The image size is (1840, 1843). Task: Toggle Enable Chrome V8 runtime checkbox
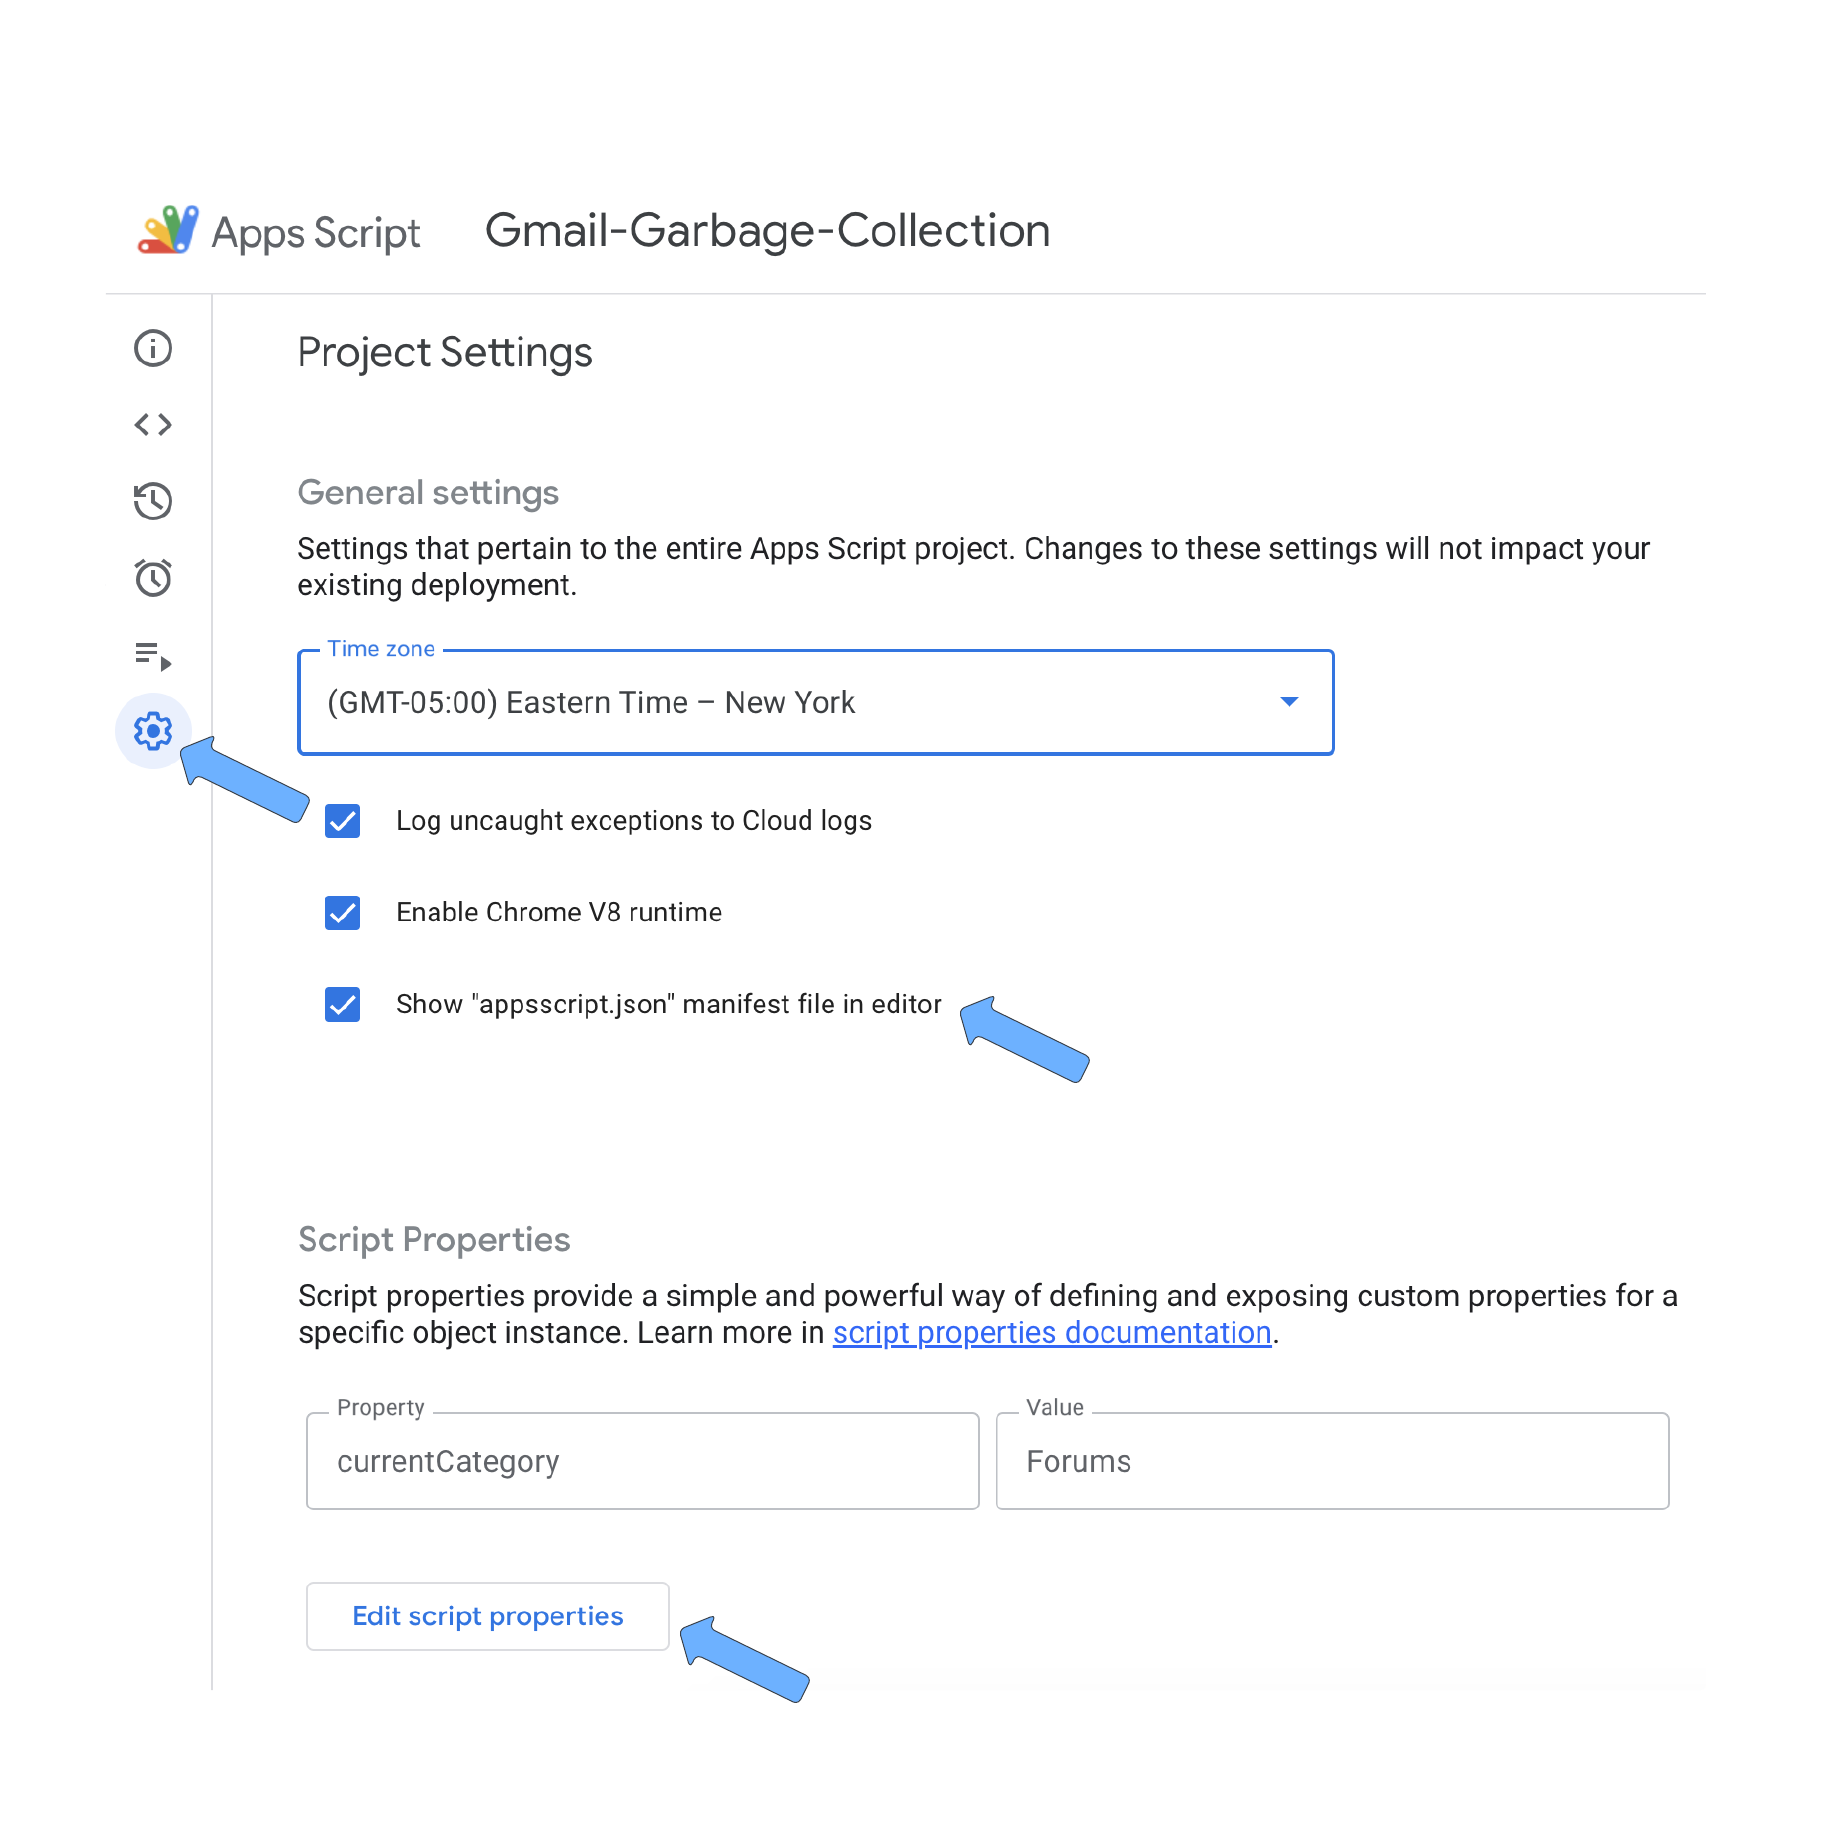(343, 912)
